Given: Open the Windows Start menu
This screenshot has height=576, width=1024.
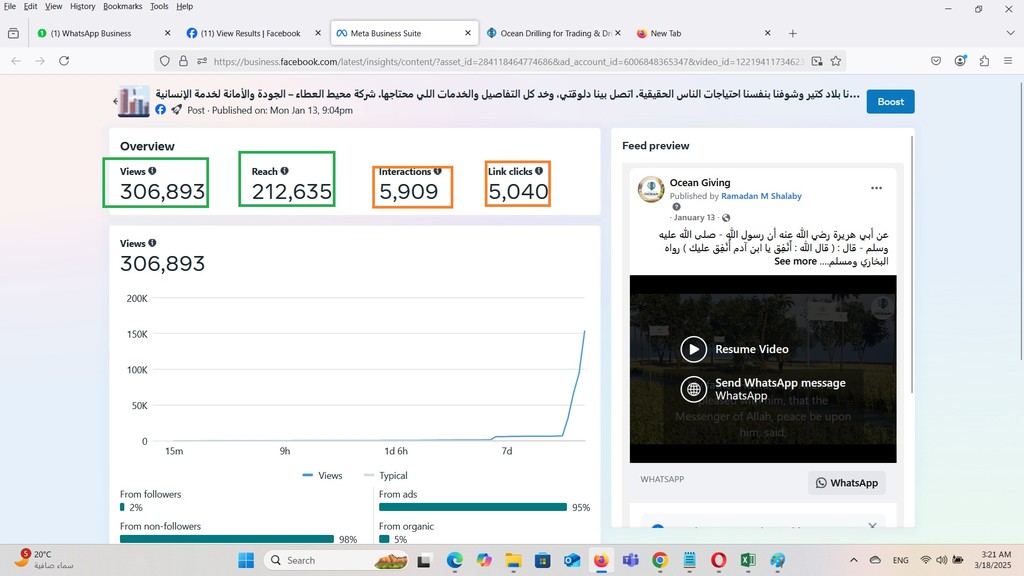Looking at the screenshot, I should coord(246,560).
